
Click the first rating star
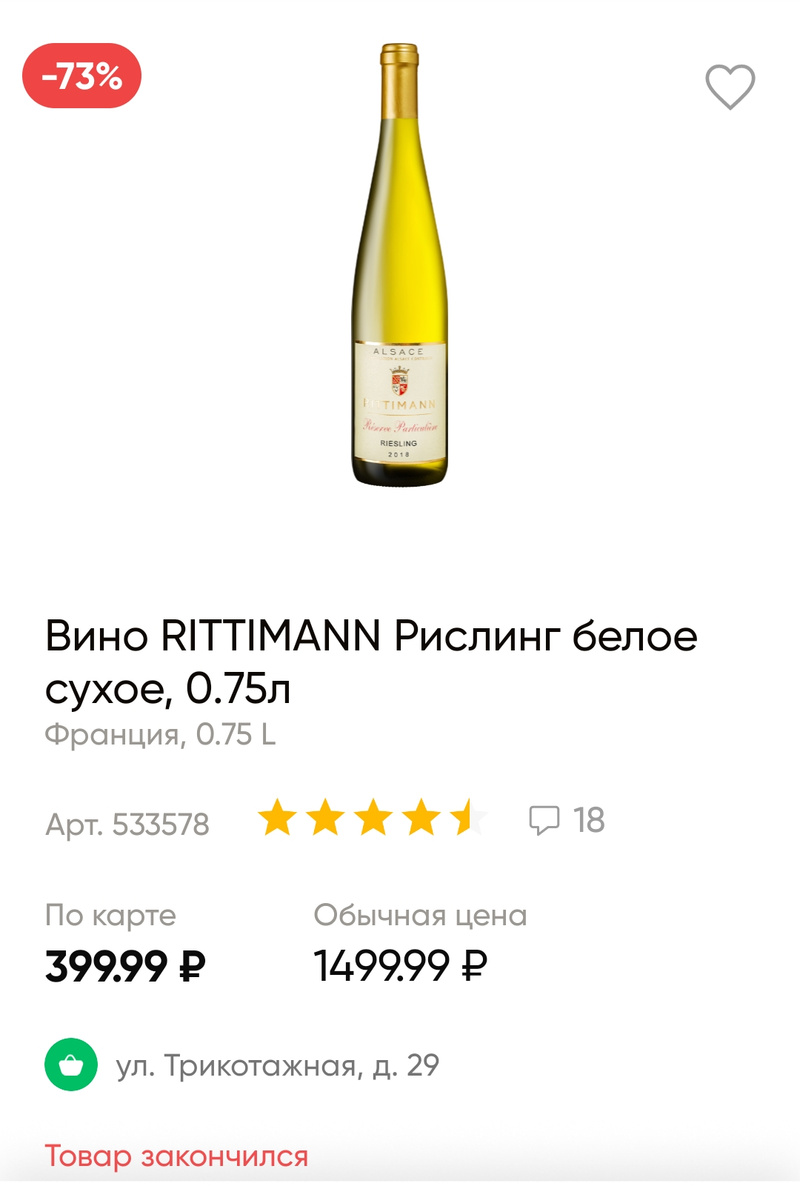tap(277, 820)
